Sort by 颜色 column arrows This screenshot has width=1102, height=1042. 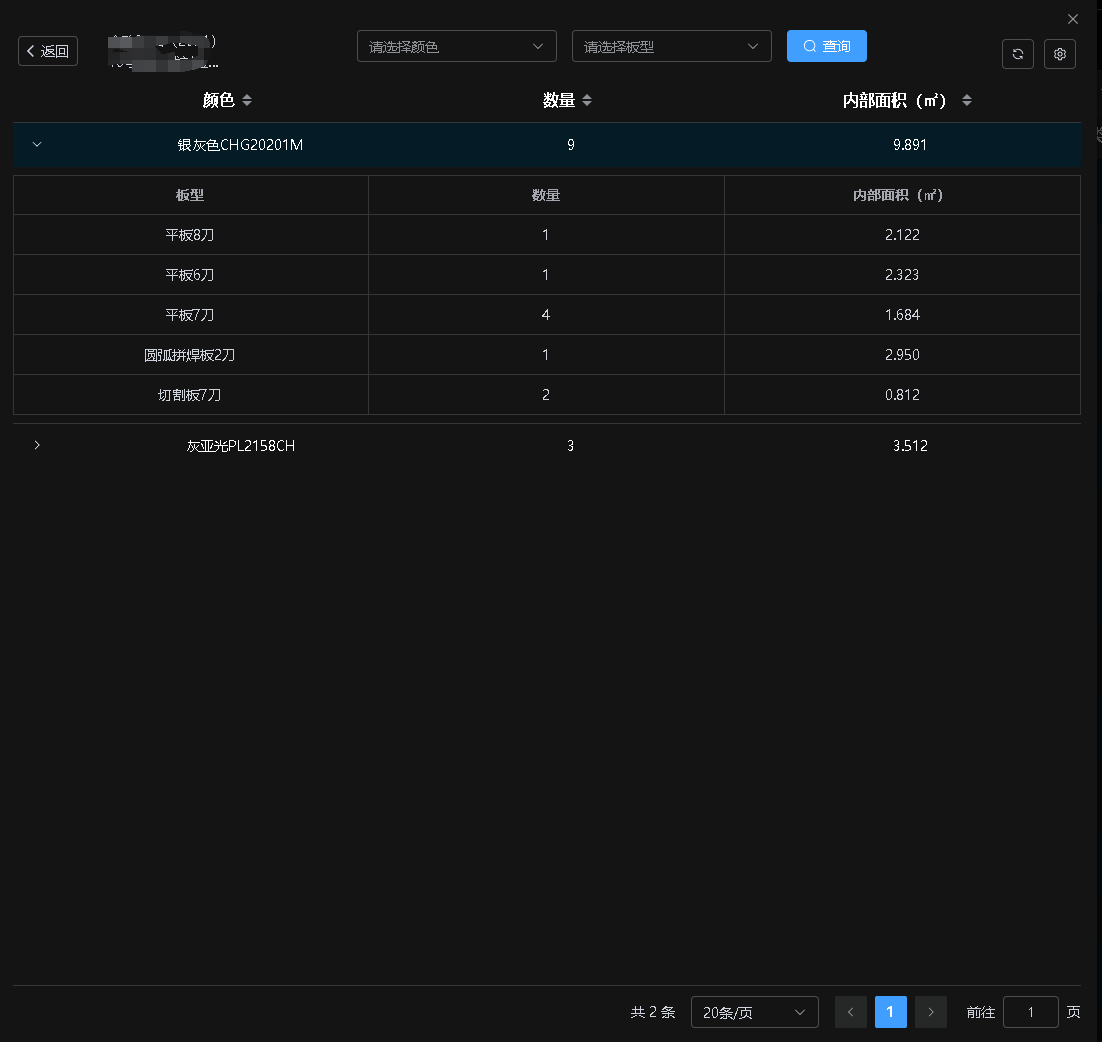pyautogui.click(x=247, y=100)
